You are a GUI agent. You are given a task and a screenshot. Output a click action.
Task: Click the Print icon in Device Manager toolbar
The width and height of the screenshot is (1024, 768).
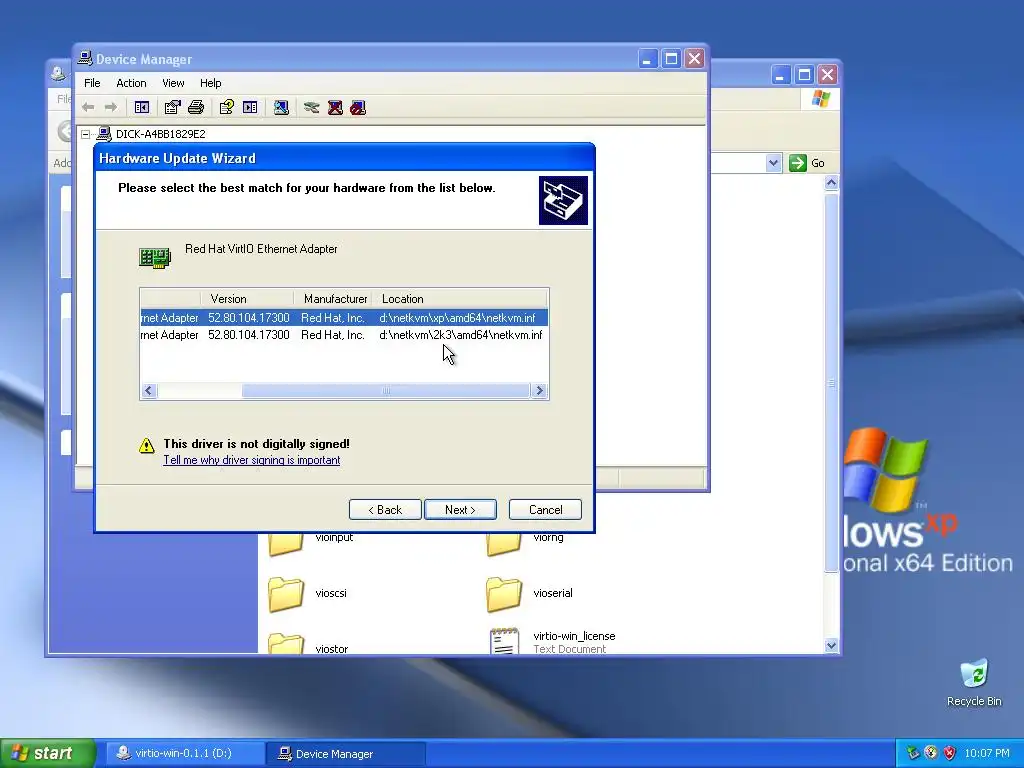(196, 108)
